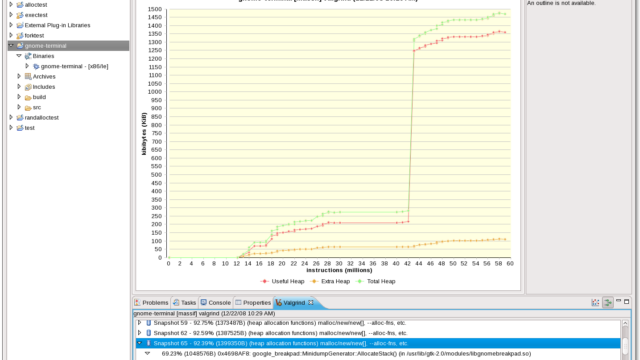
Task: Click the kibibytes (KiB) axis label
Action: 144,133
